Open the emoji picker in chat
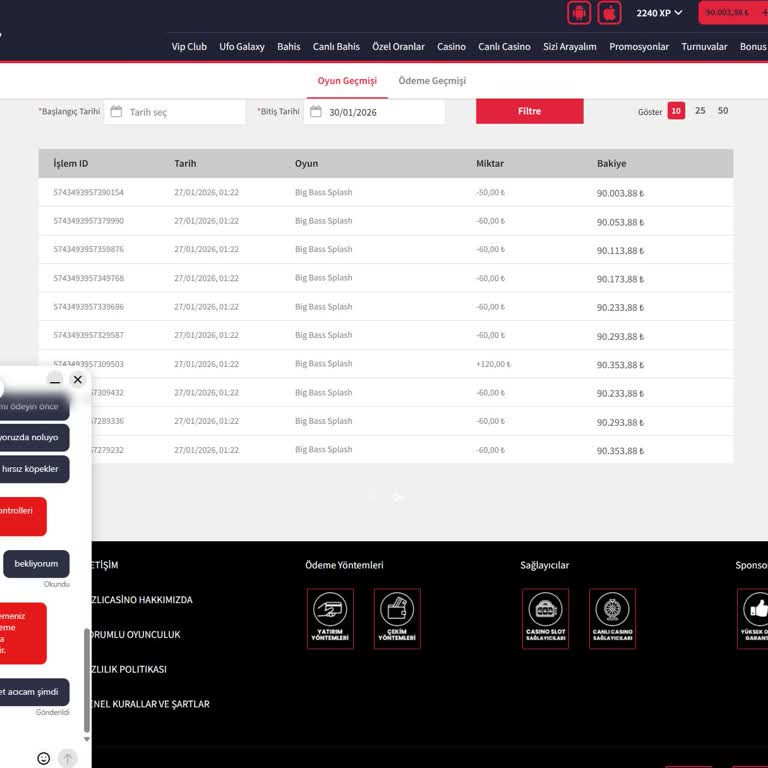The image size is (768, 768). tap(43, 758)
